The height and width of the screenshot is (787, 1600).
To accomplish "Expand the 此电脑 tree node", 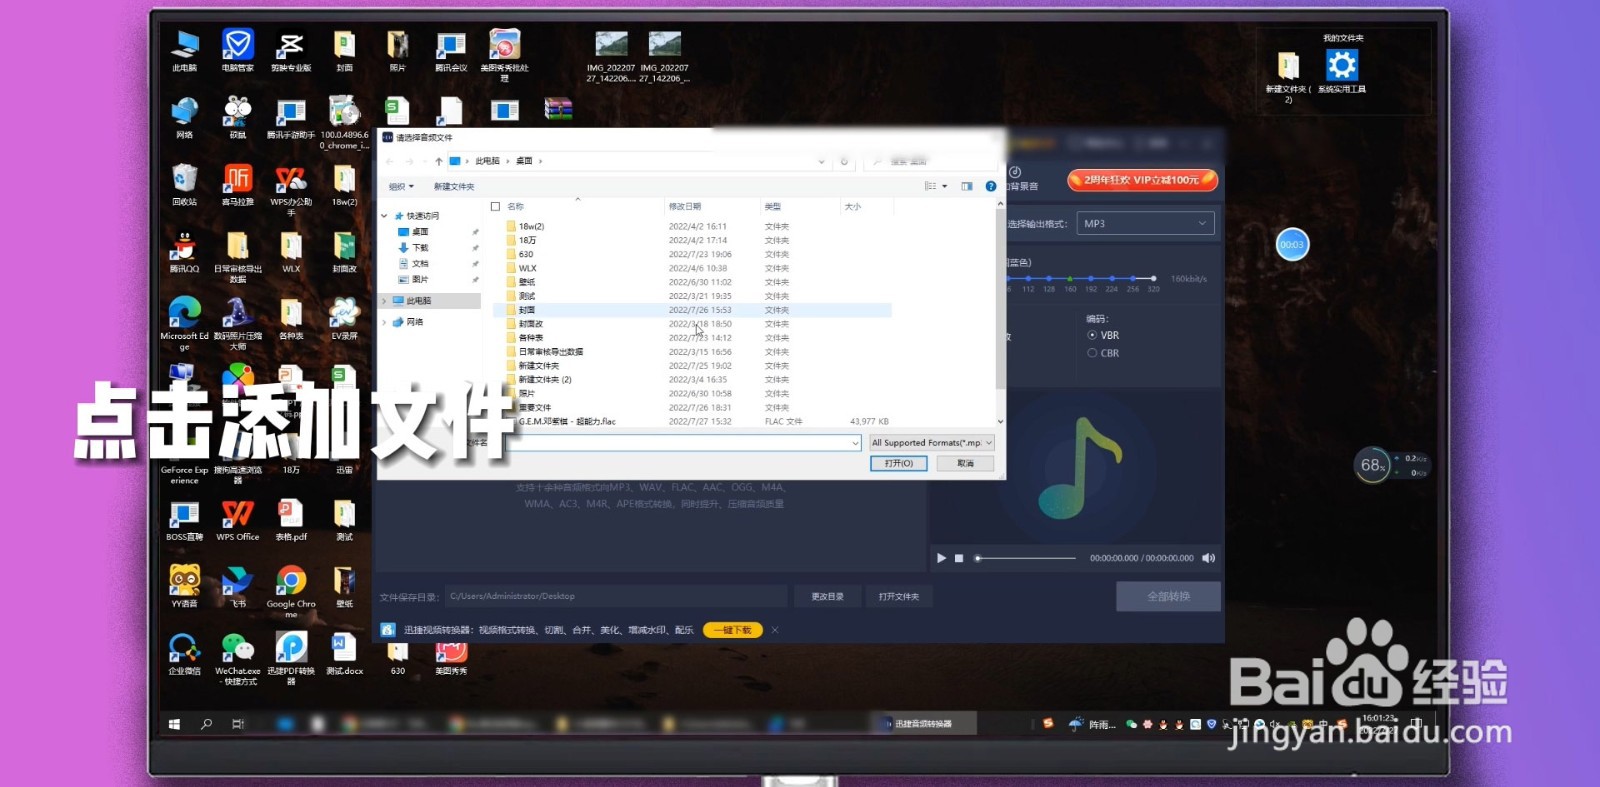I will [384, 300].
